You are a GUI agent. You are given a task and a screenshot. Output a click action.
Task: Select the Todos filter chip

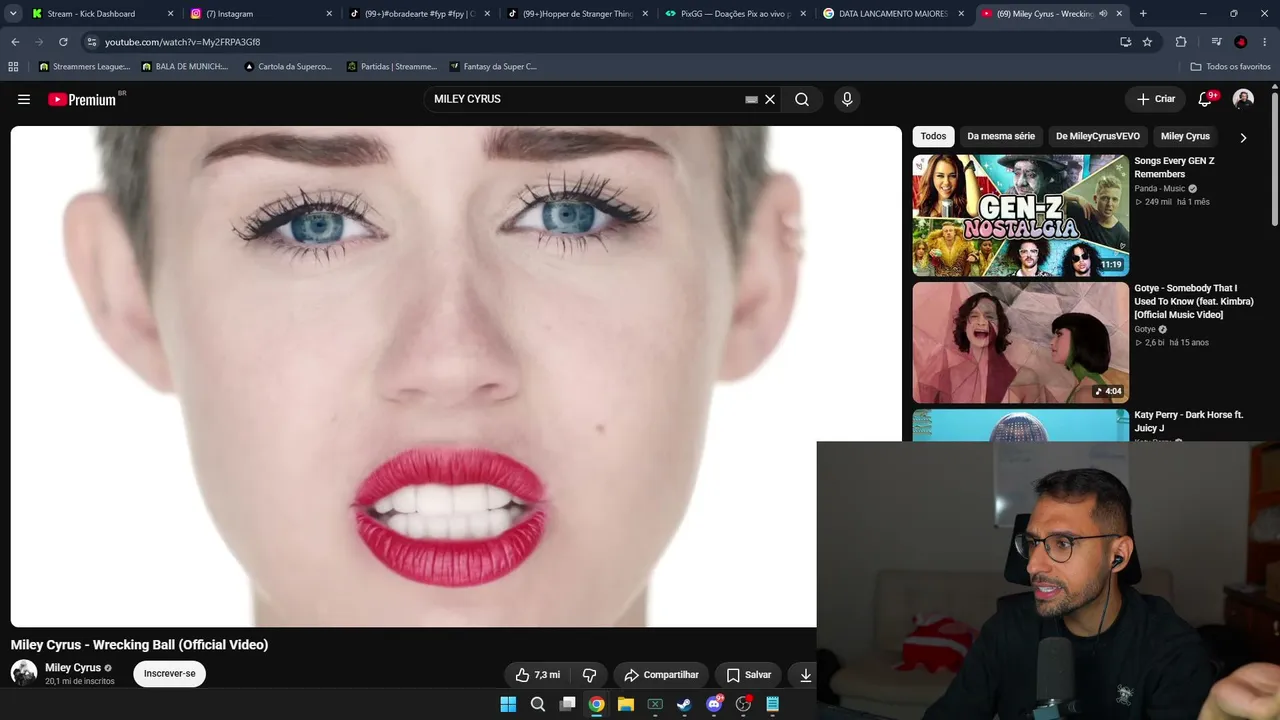pos(933,136)
